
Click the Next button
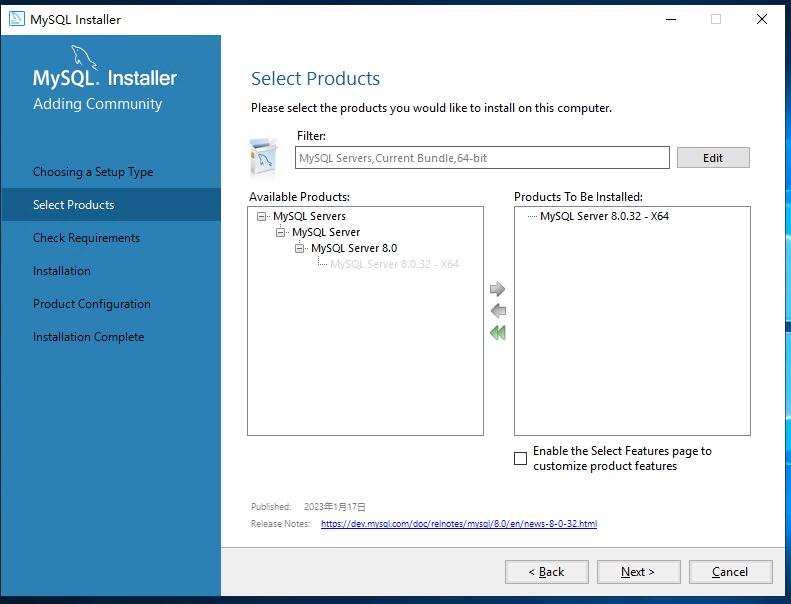click(638, 572)
